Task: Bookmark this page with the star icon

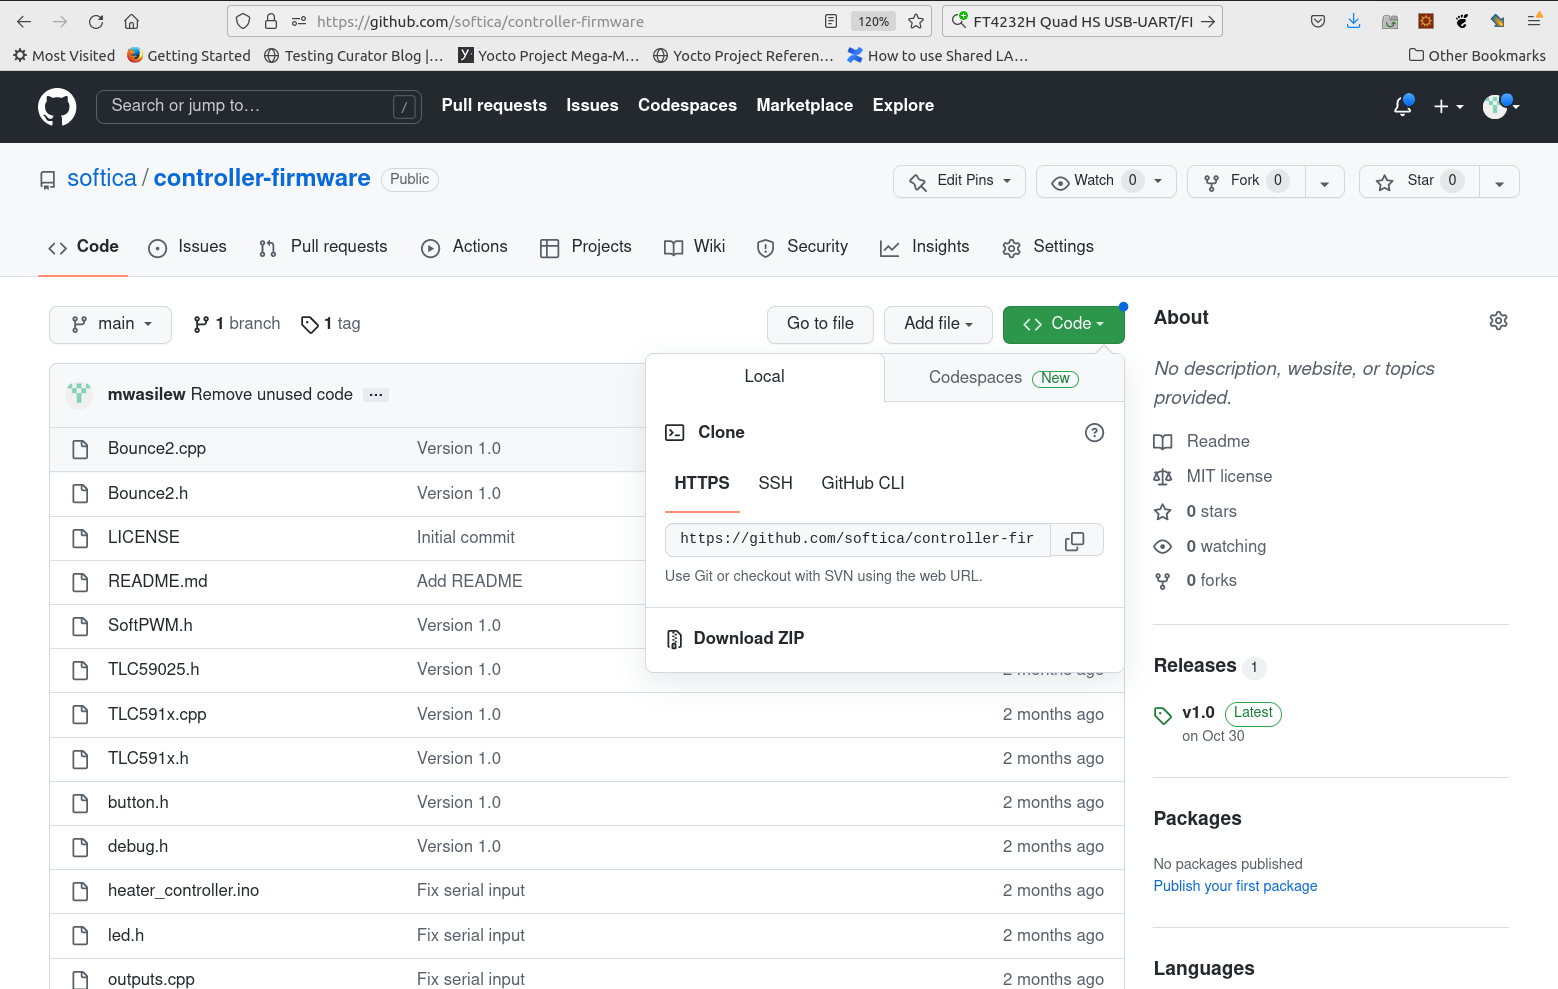Action: [915, 21]
